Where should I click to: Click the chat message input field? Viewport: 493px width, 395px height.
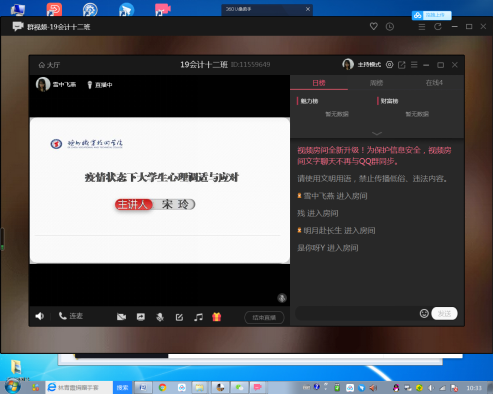(357, 314)
